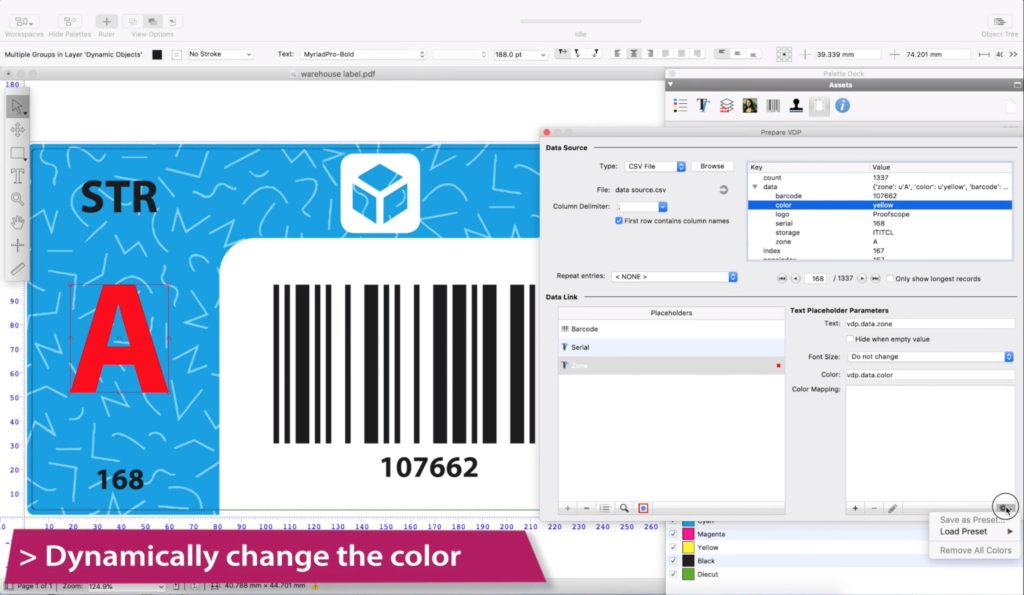This screenshot has width=1024, height=595.
Task: Click the record number field showing 168
Action: 817,279
